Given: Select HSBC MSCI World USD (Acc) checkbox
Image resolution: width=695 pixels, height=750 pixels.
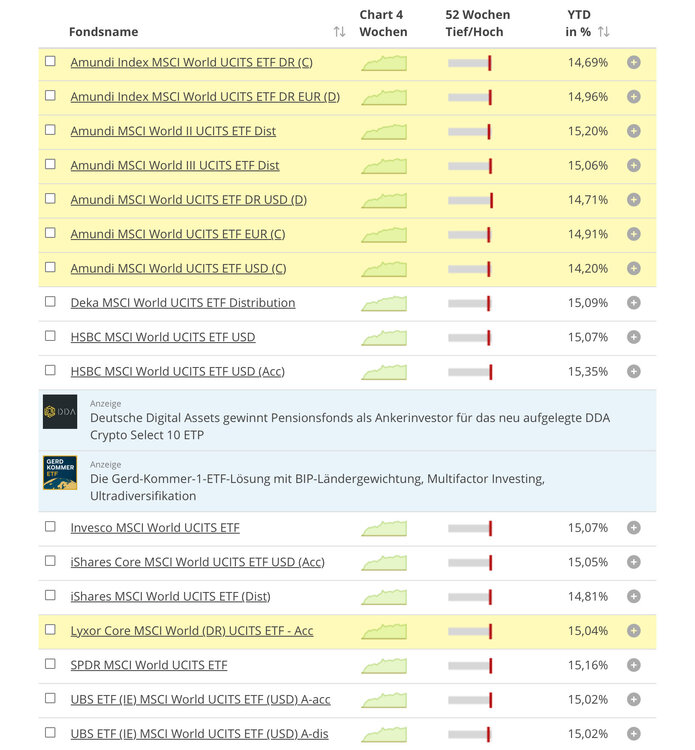Looking at the screenshot, I should point(50,370).
